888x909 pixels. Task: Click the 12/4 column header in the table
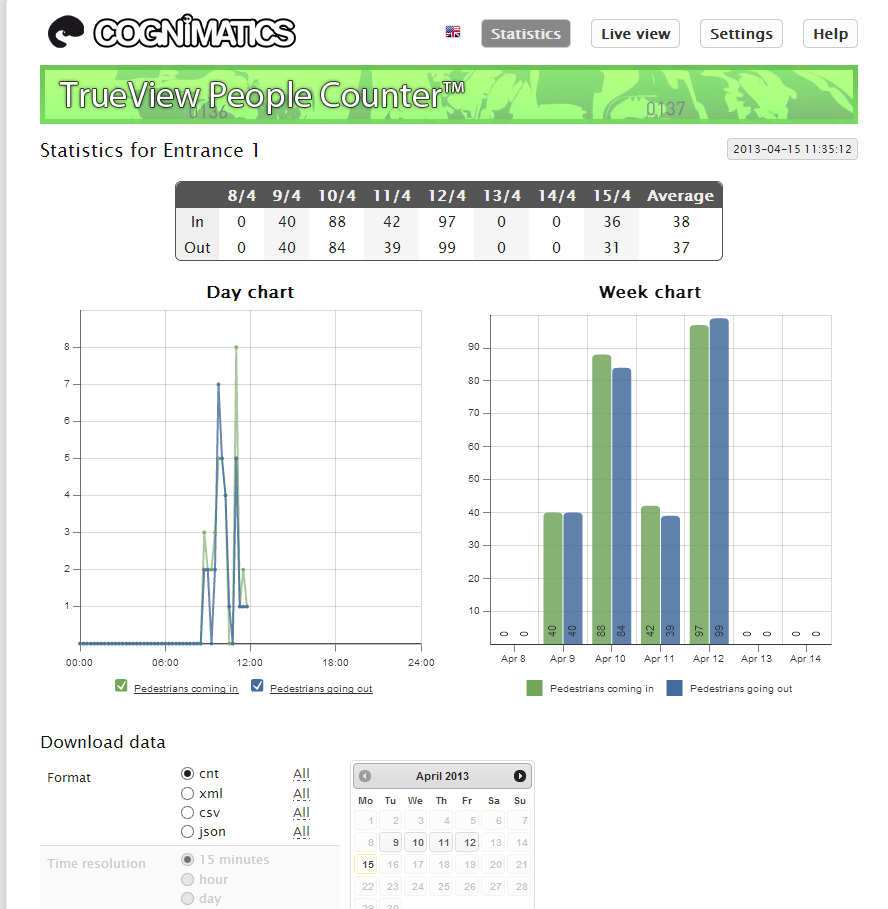tap(447, 195)
